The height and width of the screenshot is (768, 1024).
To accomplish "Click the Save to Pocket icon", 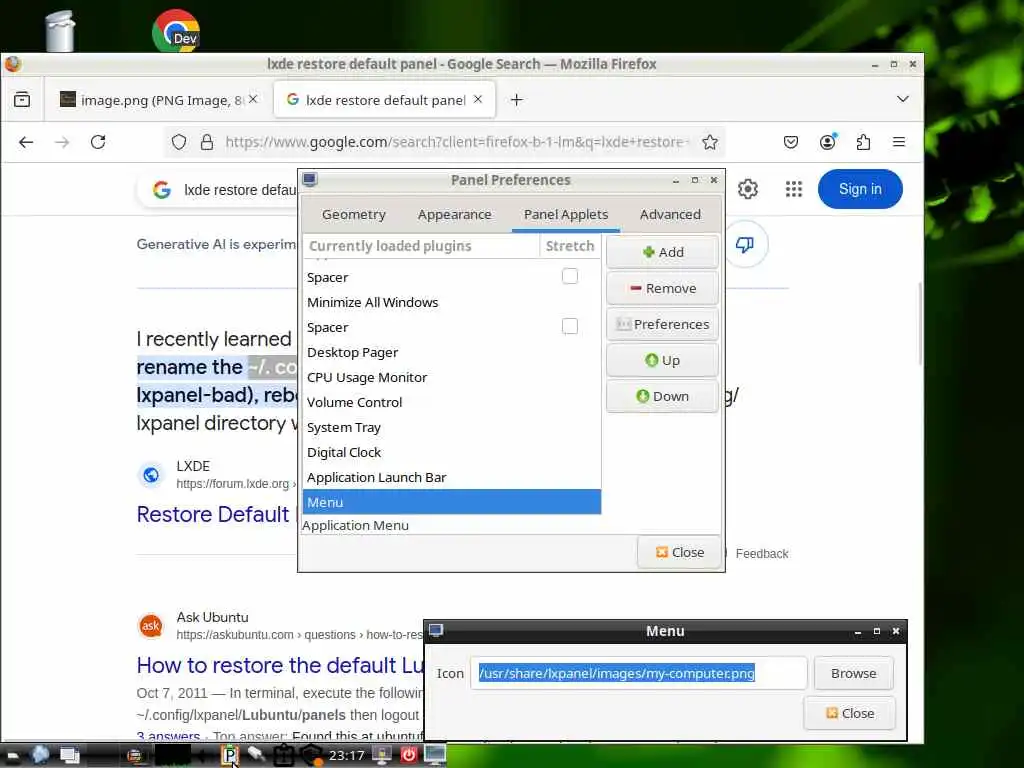I will point(791,142).
